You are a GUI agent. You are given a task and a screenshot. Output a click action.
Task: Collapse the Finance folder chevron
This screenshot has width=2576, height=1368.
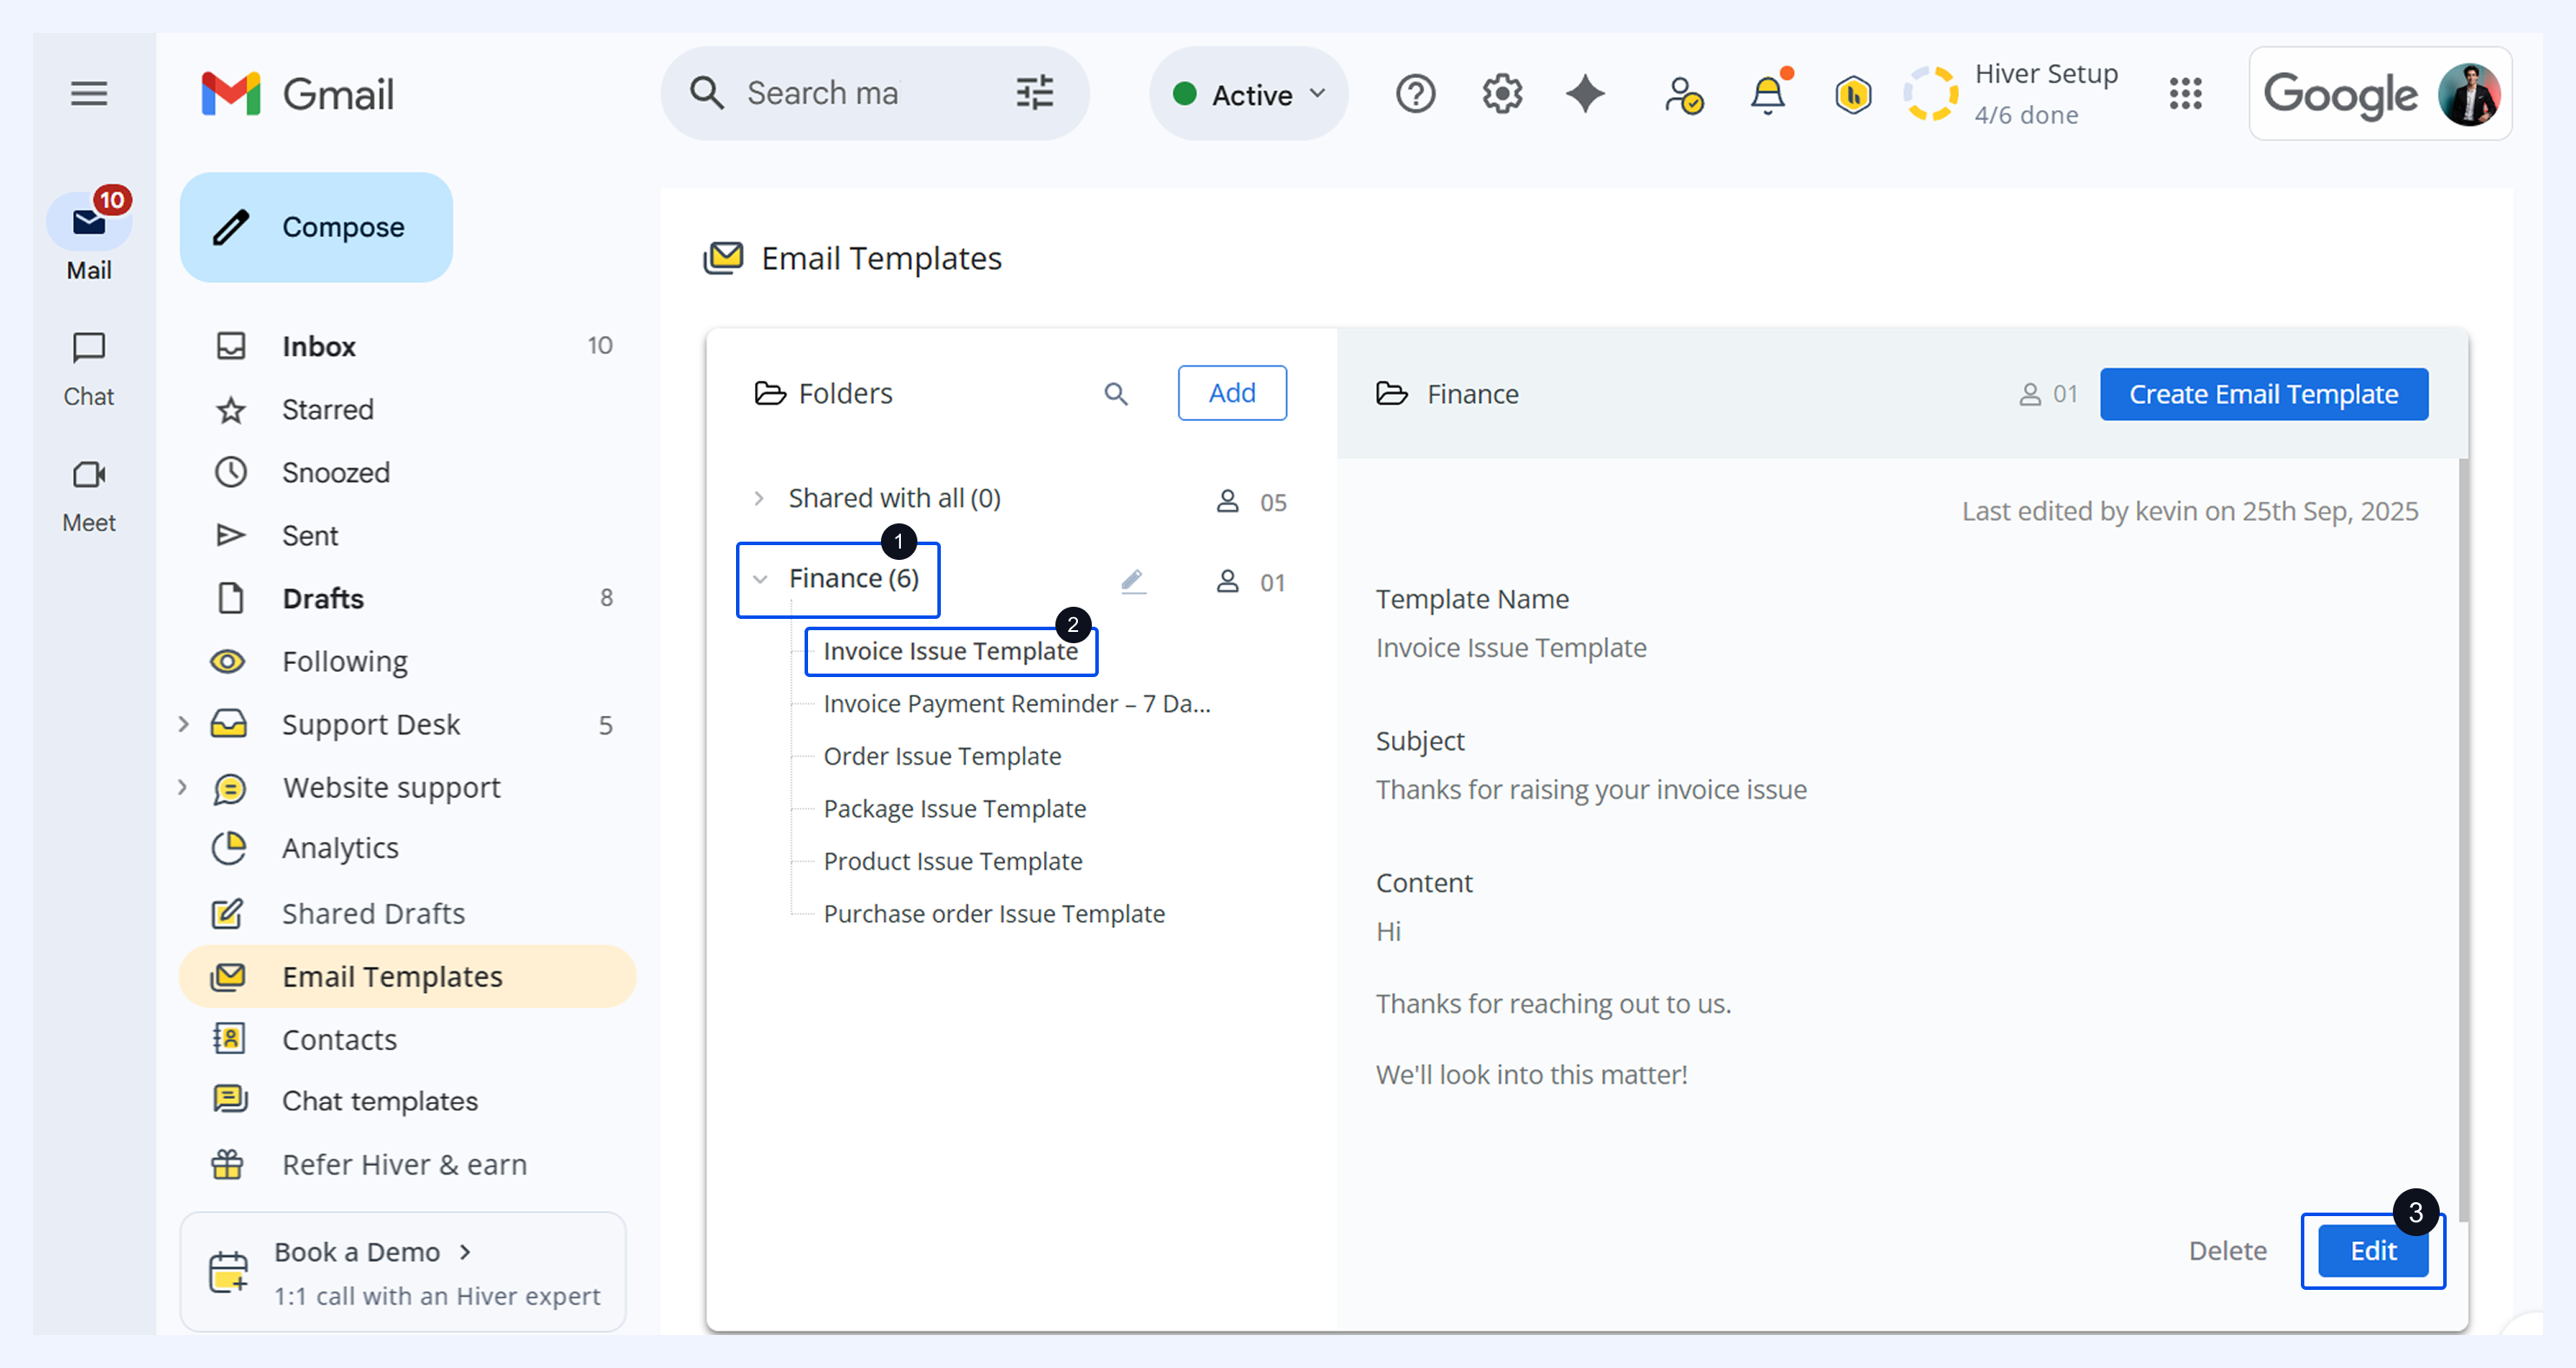[760, 579]
